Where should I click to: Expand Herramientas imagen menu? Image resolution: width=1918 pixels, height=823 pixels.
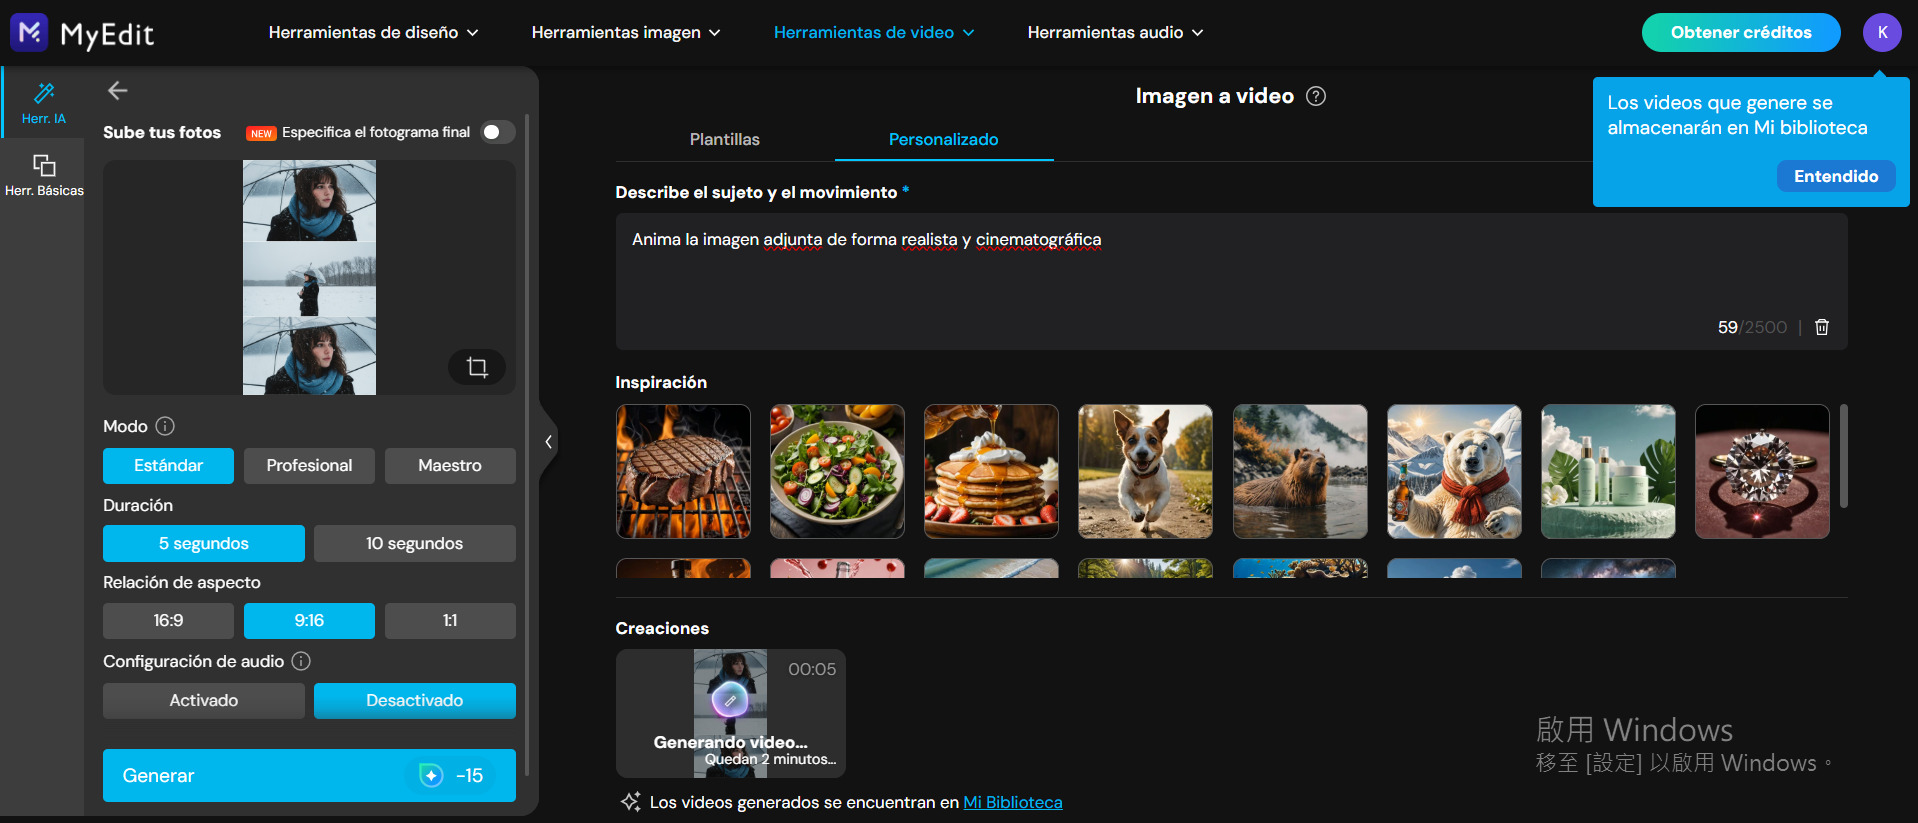[x=626, y=33]
